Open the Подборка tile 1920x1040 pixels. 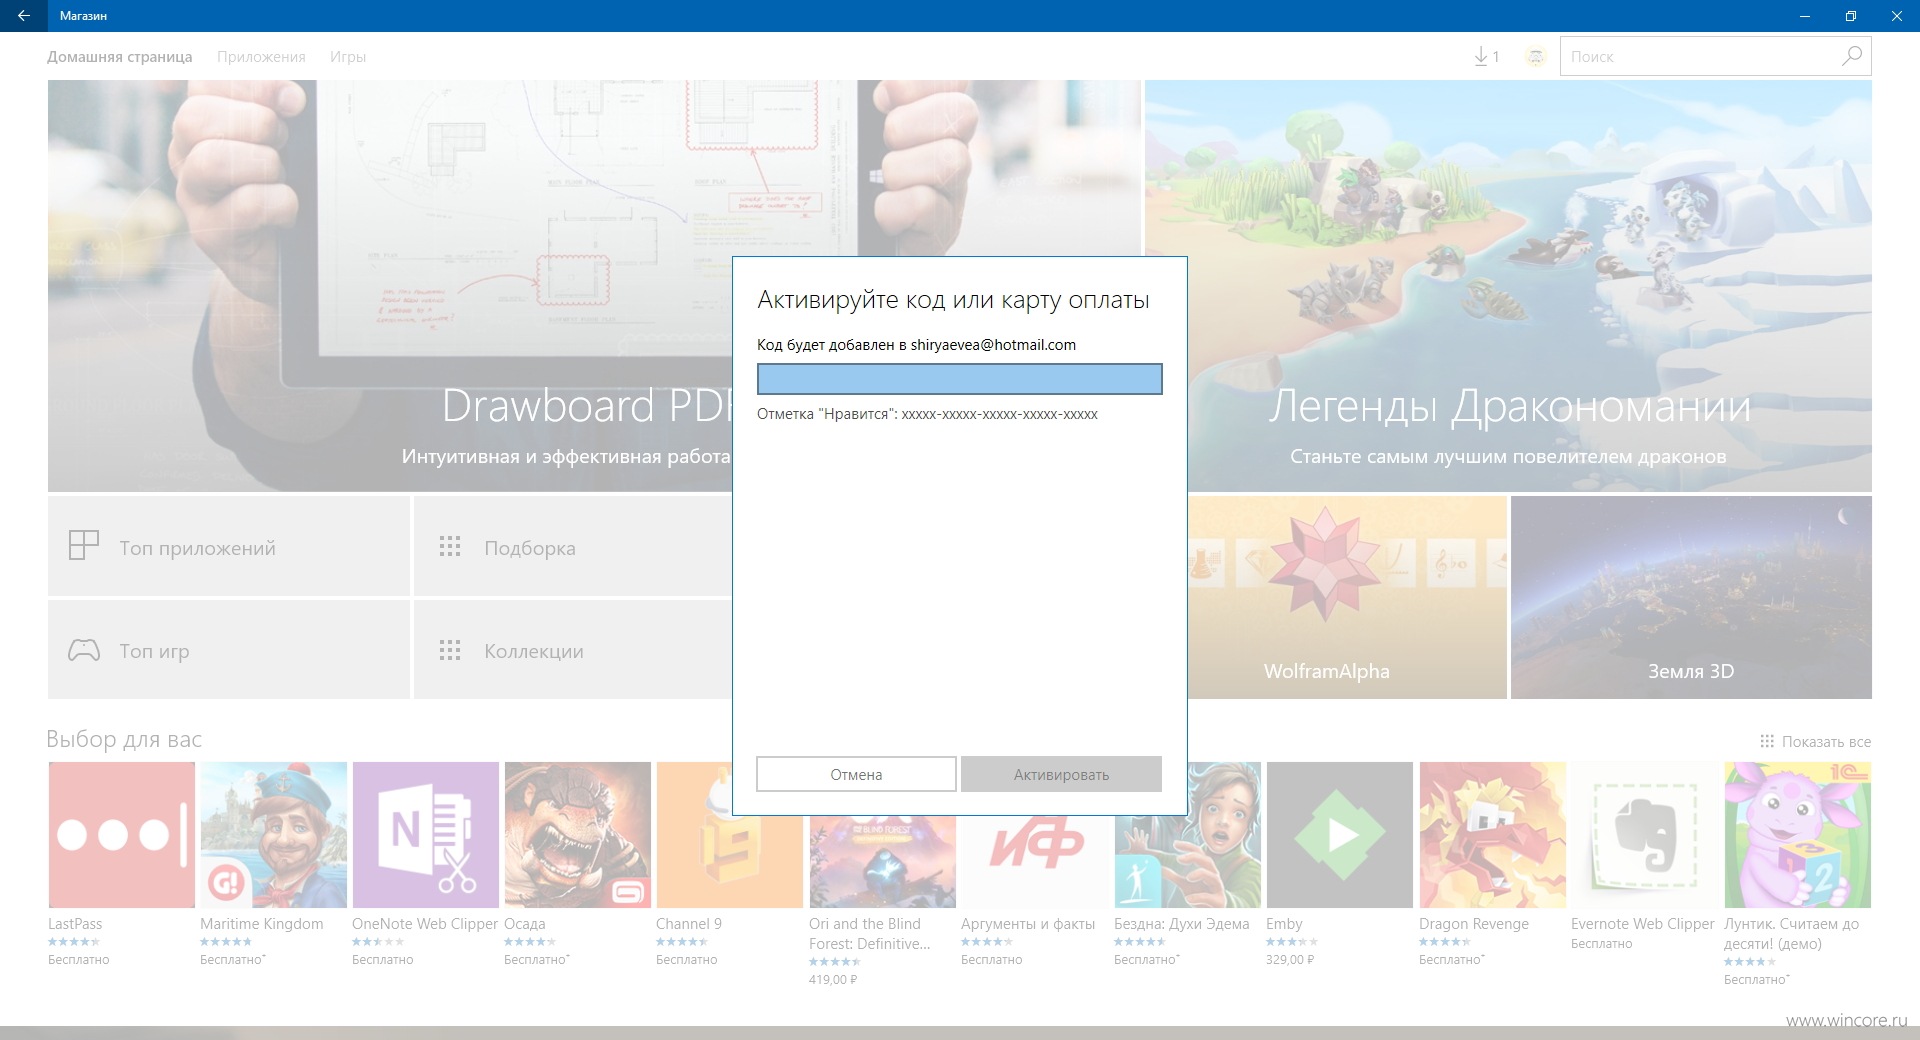coord(573,546)
